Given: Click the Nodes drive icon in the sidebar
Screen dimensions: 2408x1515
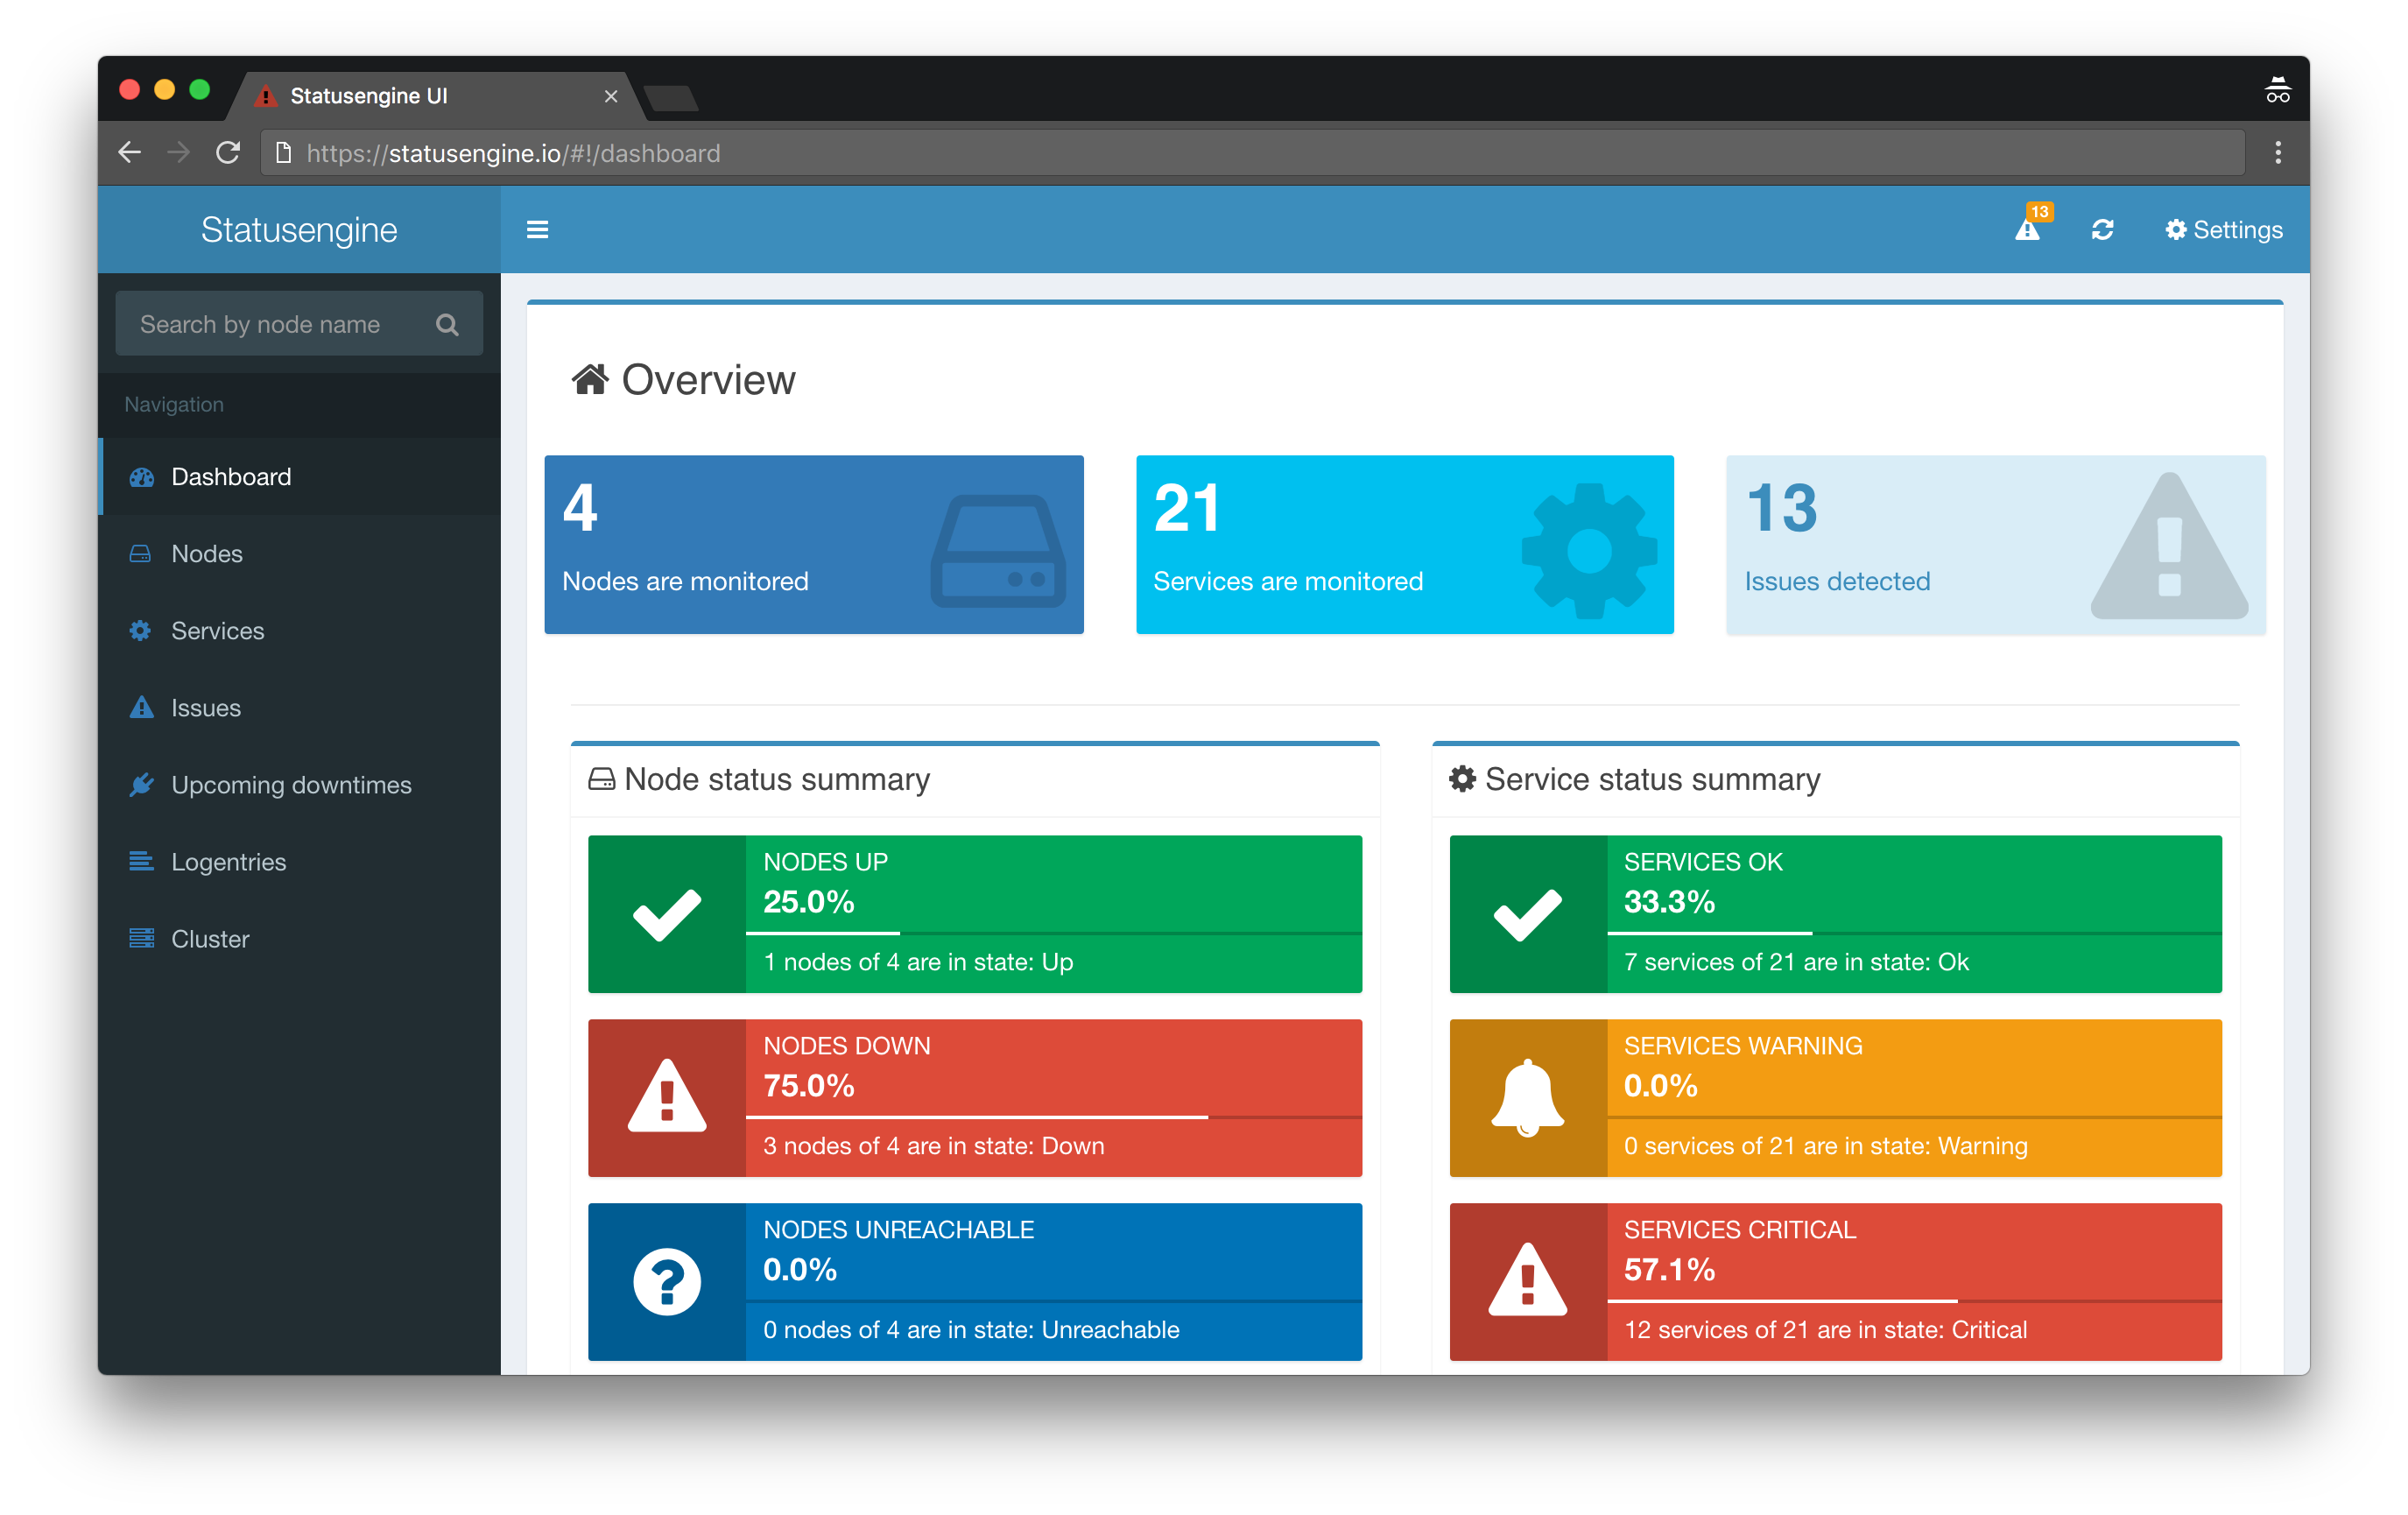Looking at the screenshot, I should (140, 554).
